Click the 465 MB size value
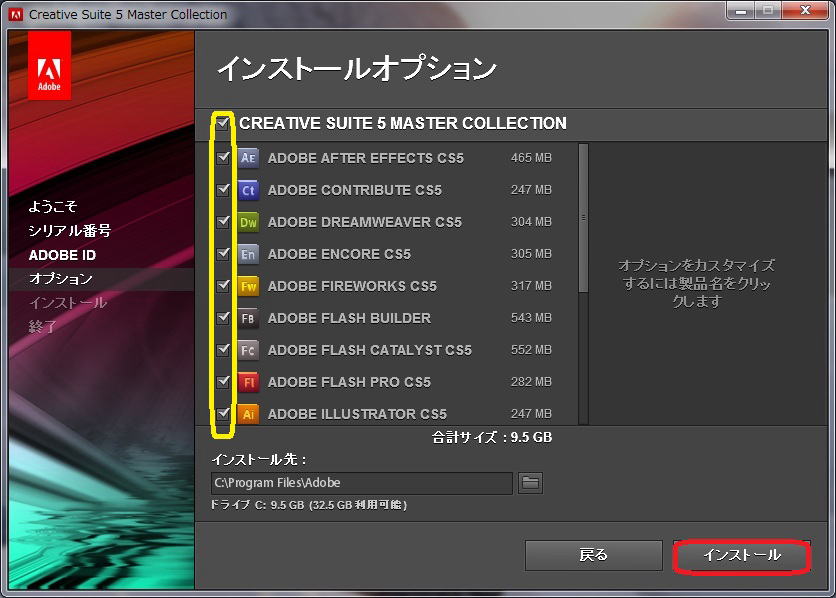 pyautogui.click(x=531, y=158)
